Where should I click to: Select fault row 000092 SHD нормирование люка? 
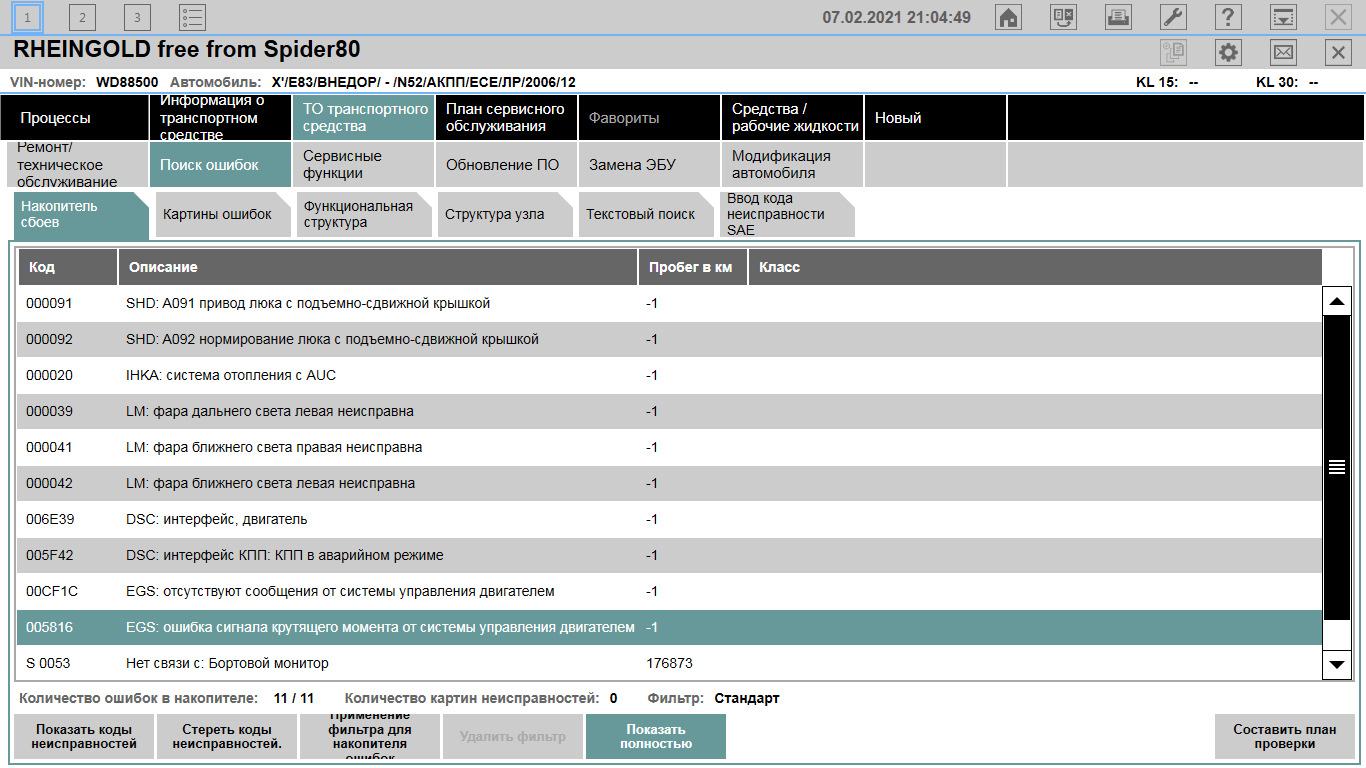click(x=670, y=339)
